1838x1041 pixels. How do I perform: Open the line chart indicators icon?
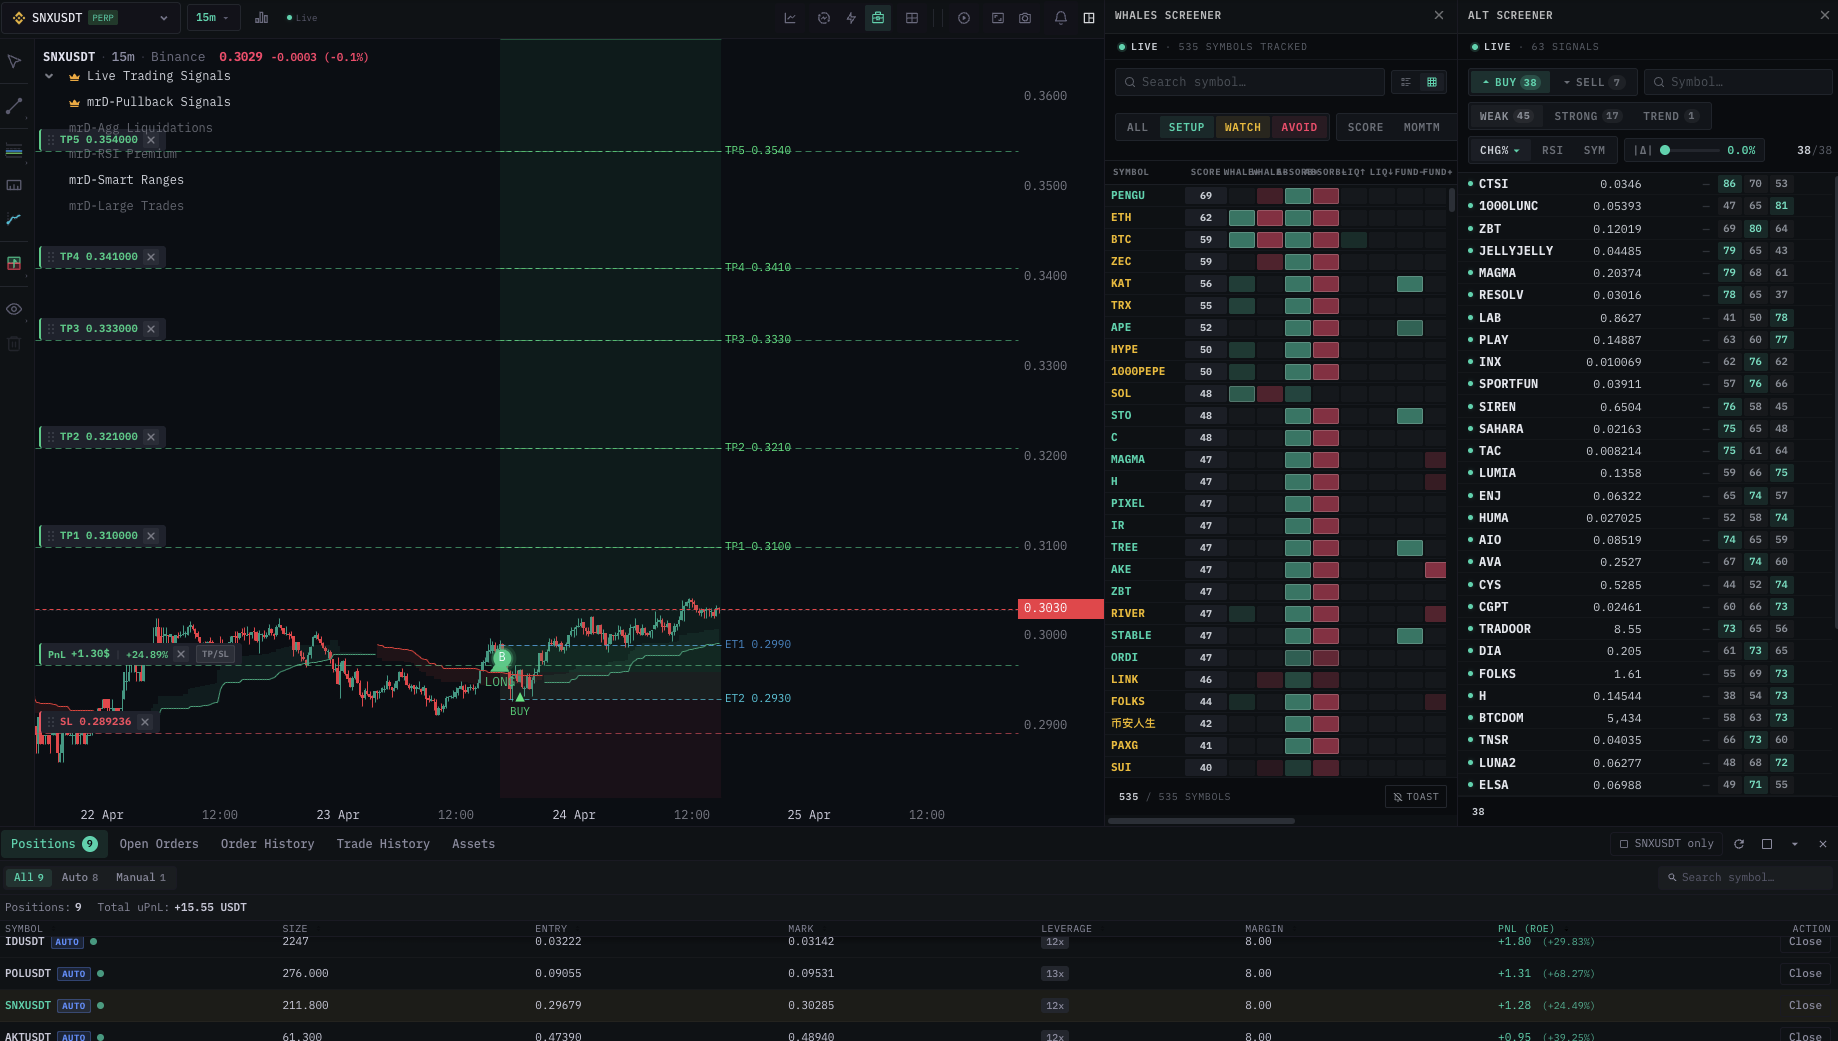[x=790, y=18]
